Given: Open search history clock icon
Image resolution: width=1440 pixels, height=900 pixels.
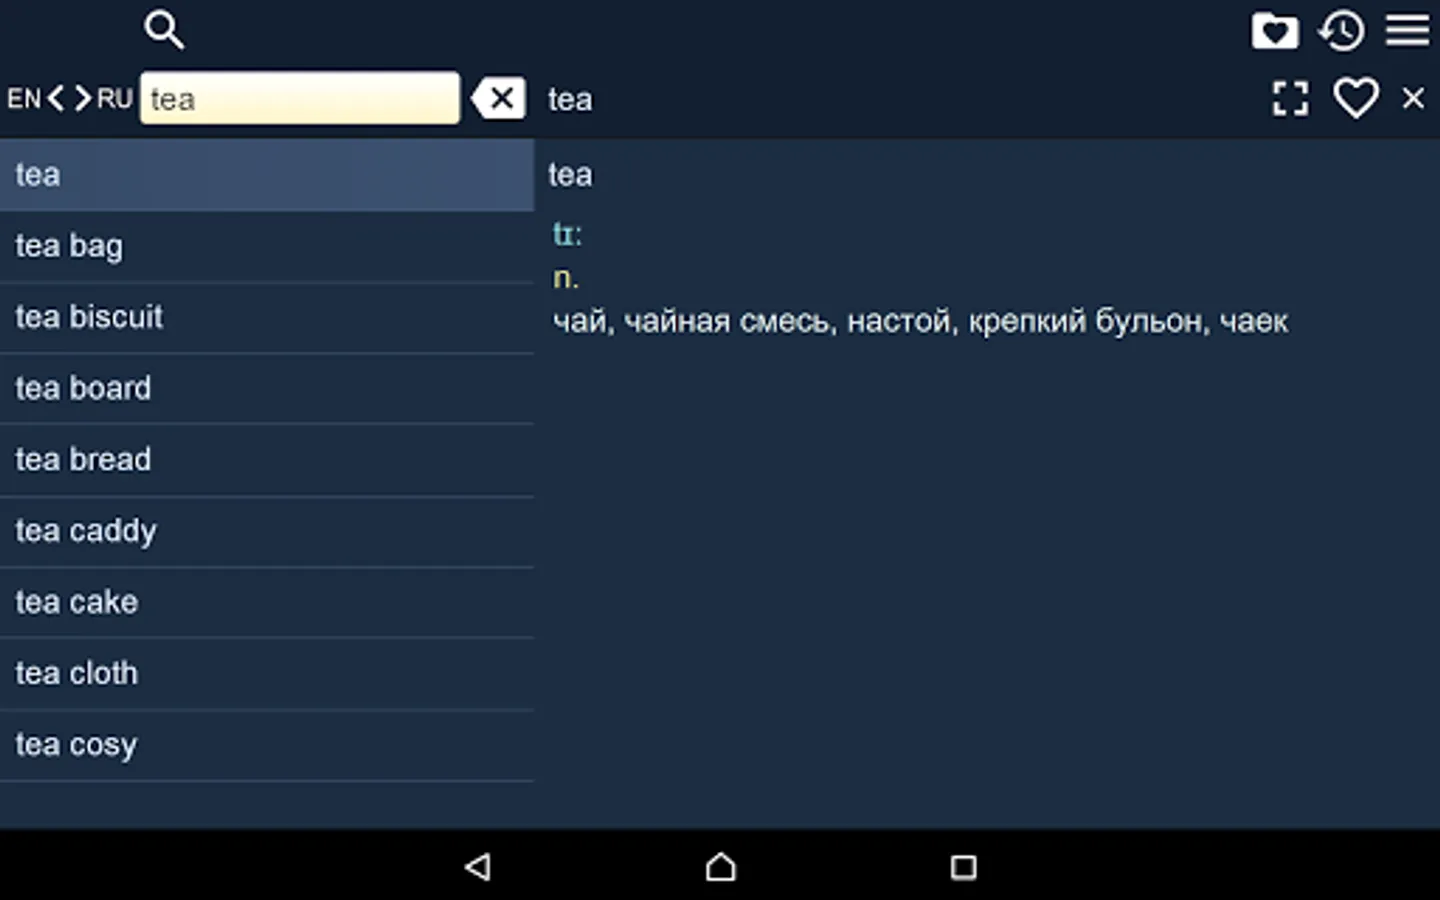Looking at the screenshot, I should click(1341, 31).
